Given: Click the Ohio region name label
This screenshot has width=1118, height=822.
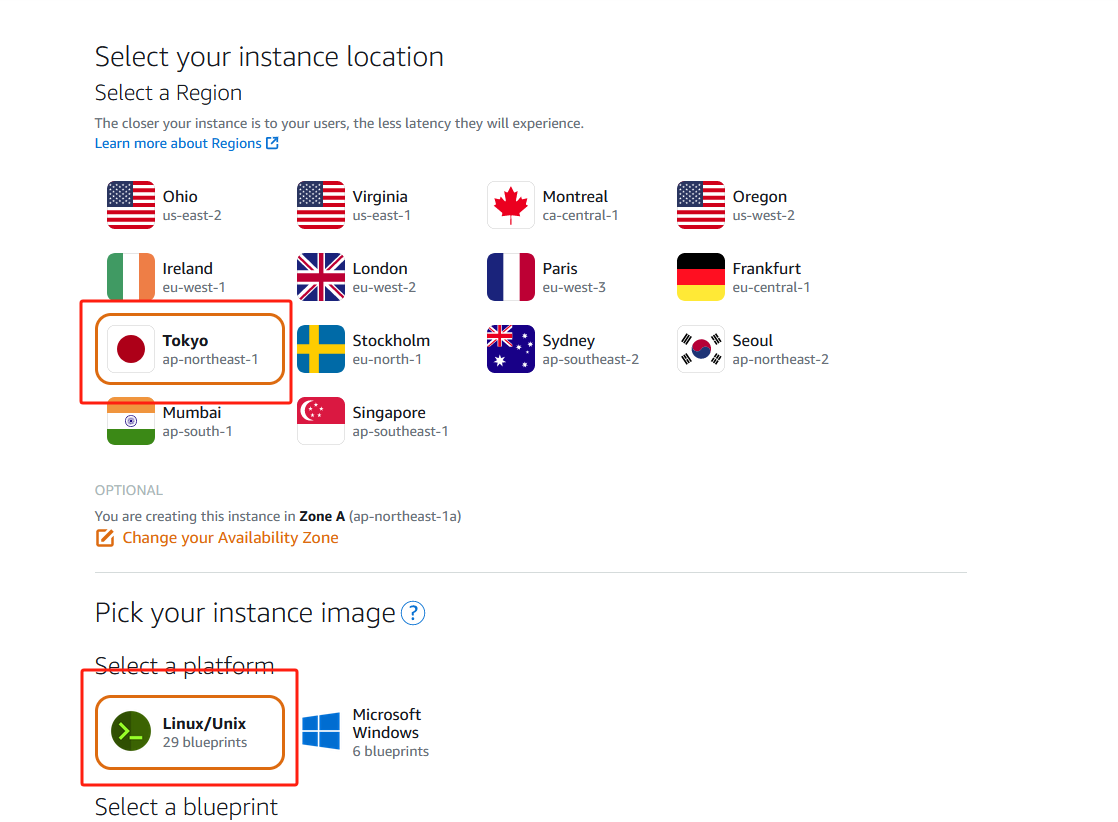Looking at the screenshot, I should pos(180,196).
